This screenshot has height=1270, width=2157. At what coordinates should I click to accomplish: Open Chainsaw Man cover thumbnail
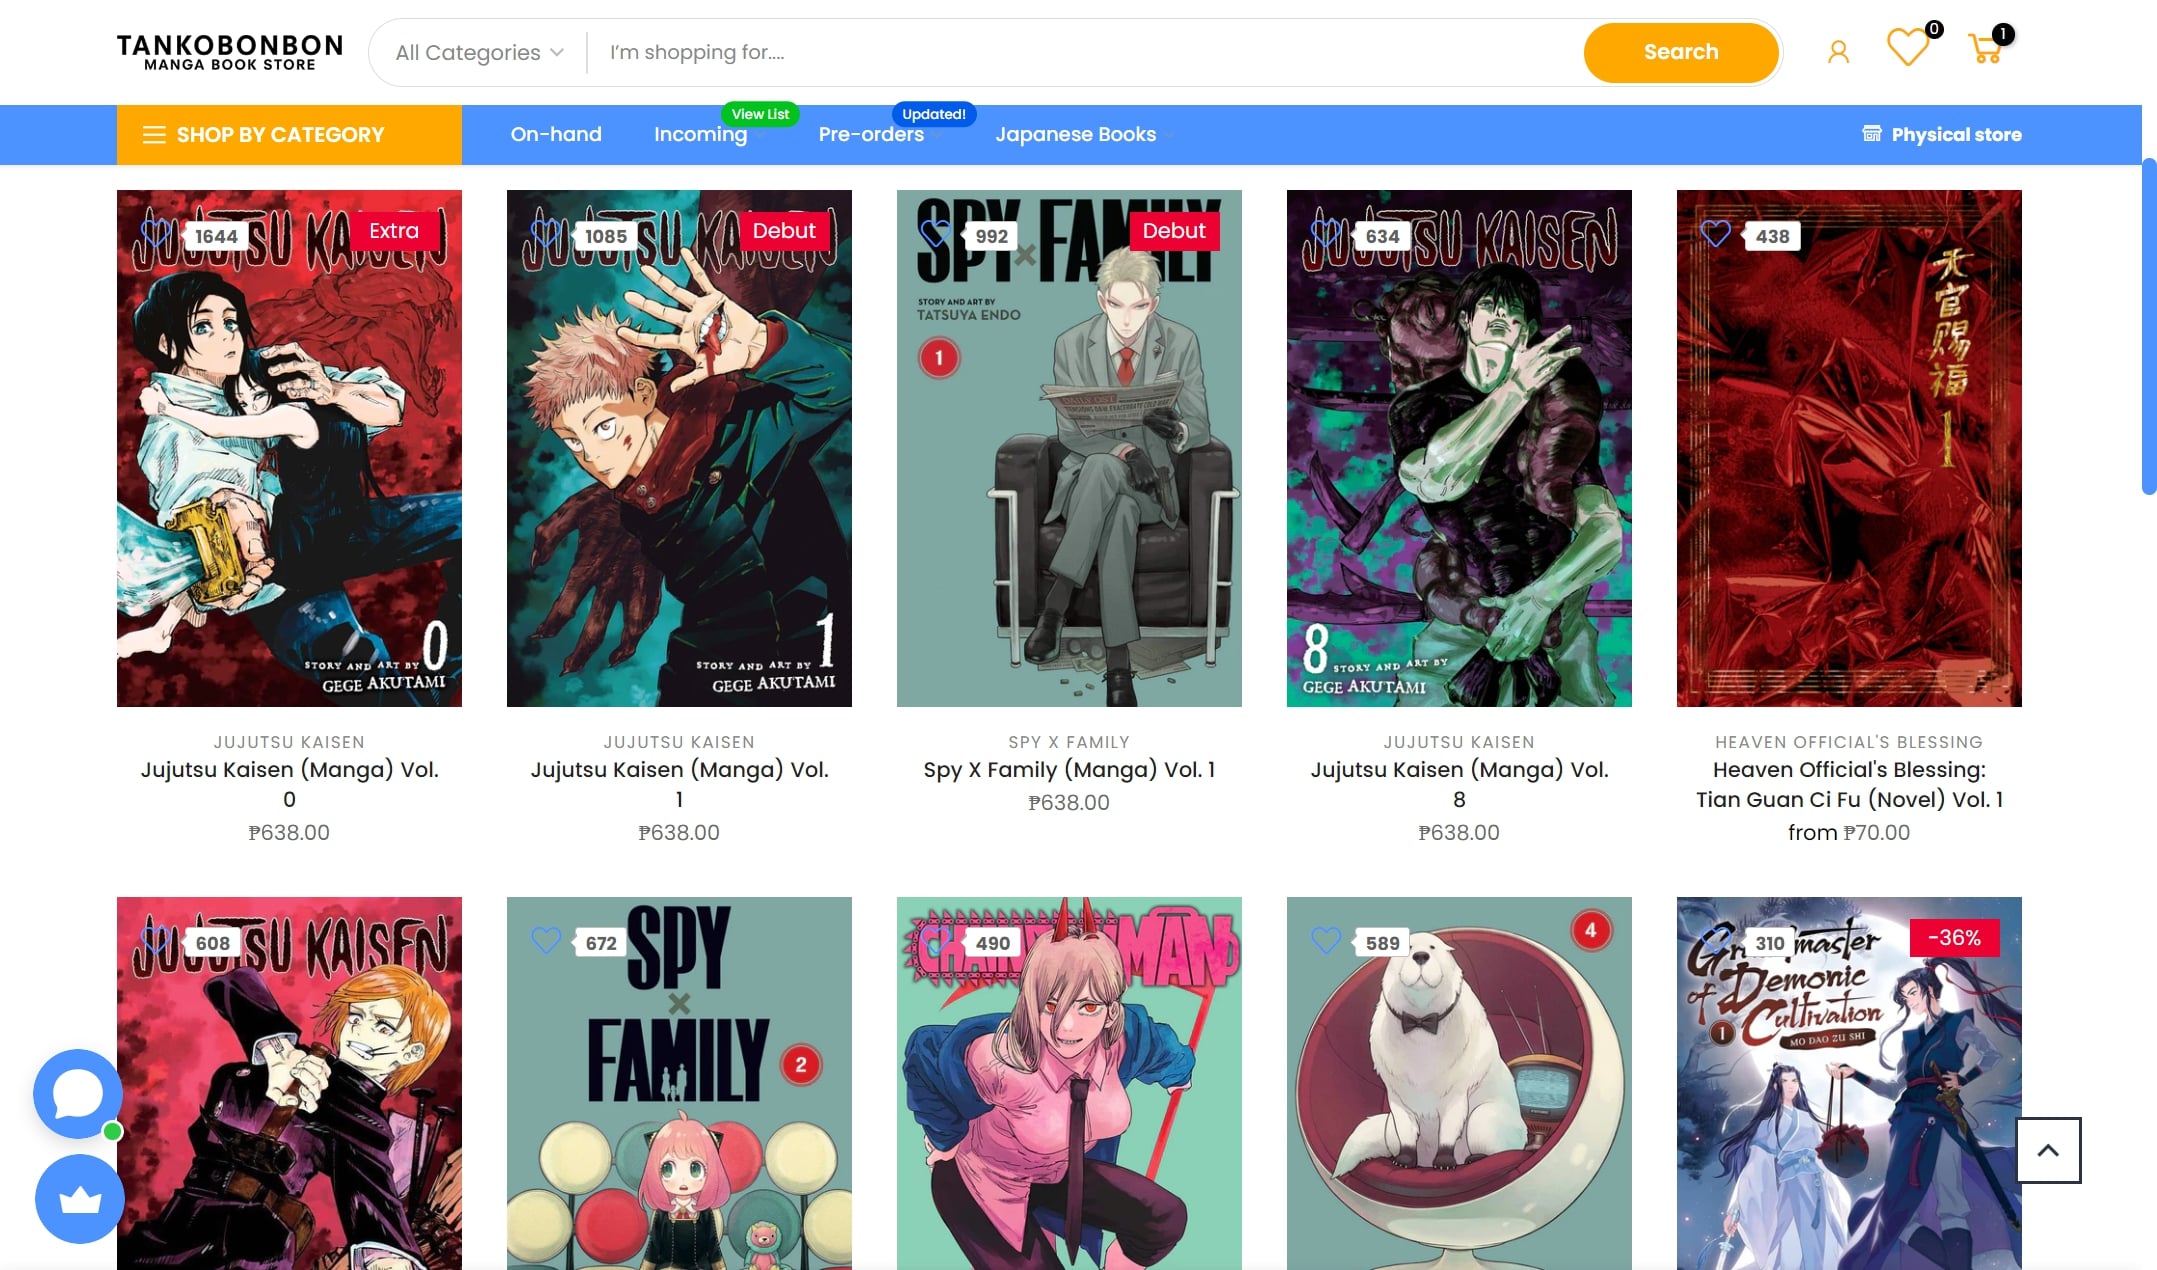[1069, 1083]
